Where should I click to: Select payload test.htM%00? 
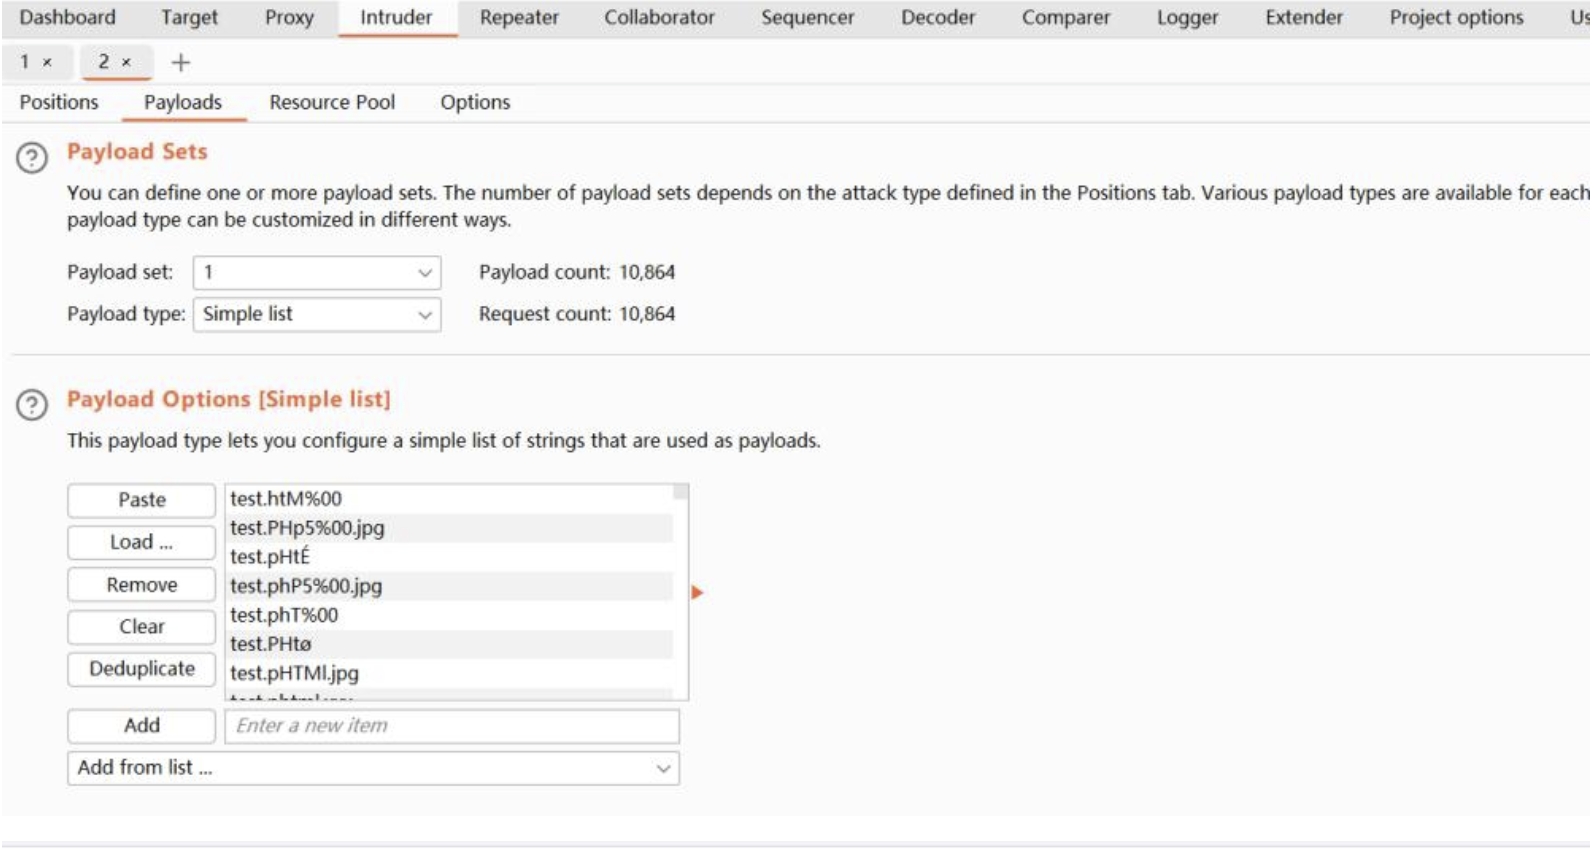coord(451,499)
